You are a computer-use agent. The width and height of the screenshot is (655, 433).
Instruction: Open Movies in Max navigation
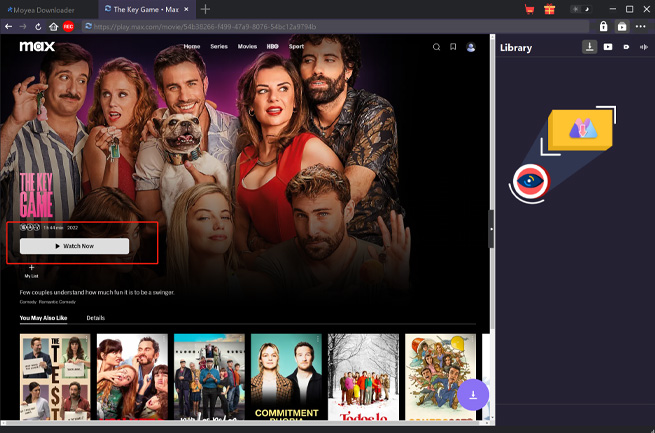(246, 47)
